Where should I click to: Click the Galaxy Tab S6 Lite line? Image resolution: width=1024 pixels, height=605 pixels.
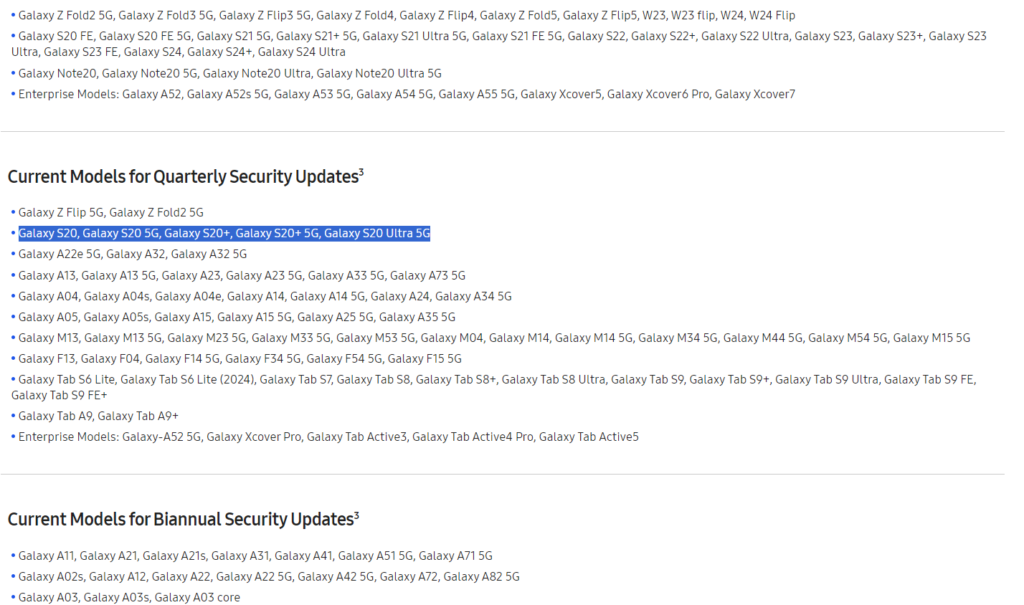[494, 387]
